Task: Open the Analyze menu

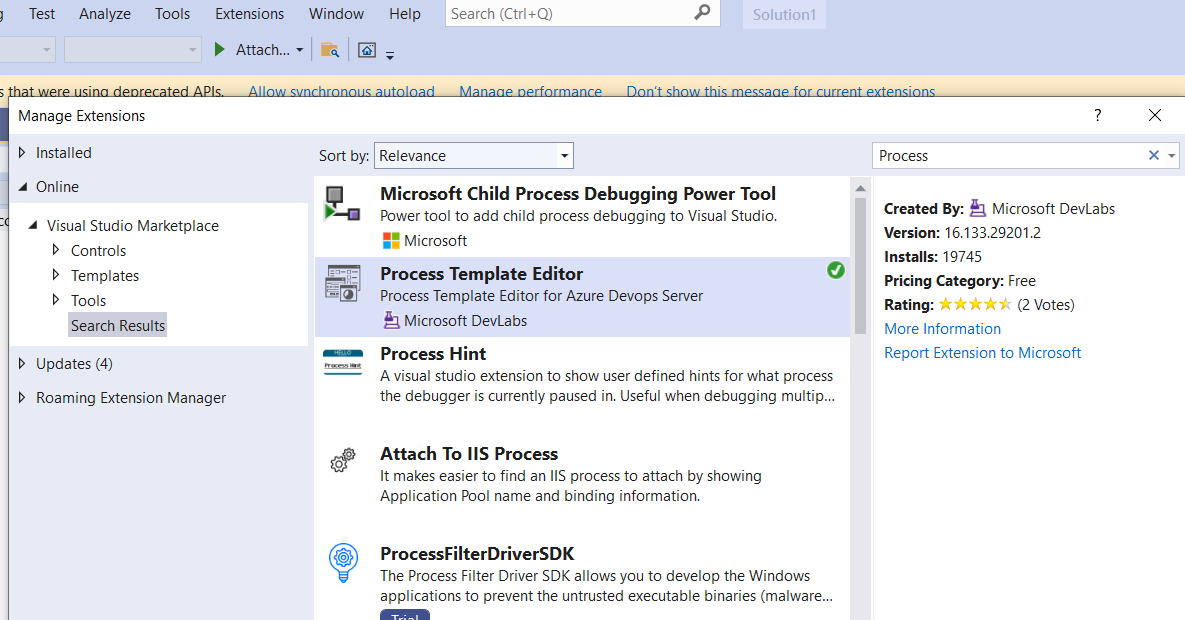Action: tap(105, 14)
